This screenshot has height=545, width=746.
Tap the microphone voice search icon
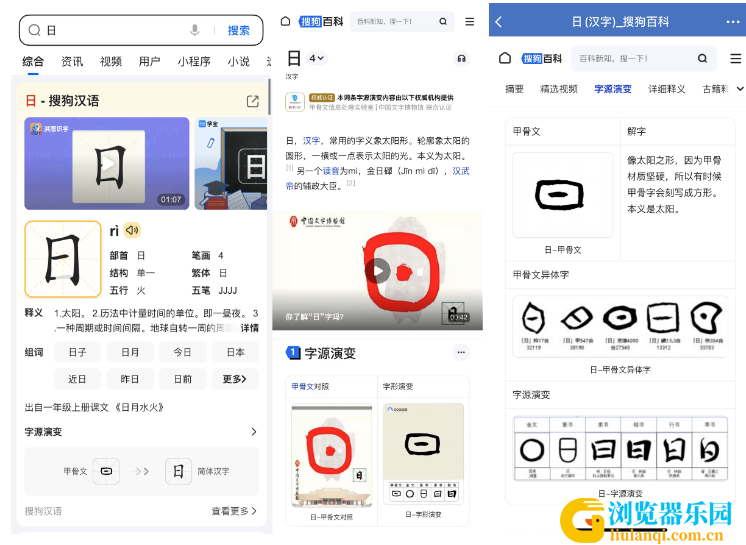click(x=194, y=30)
